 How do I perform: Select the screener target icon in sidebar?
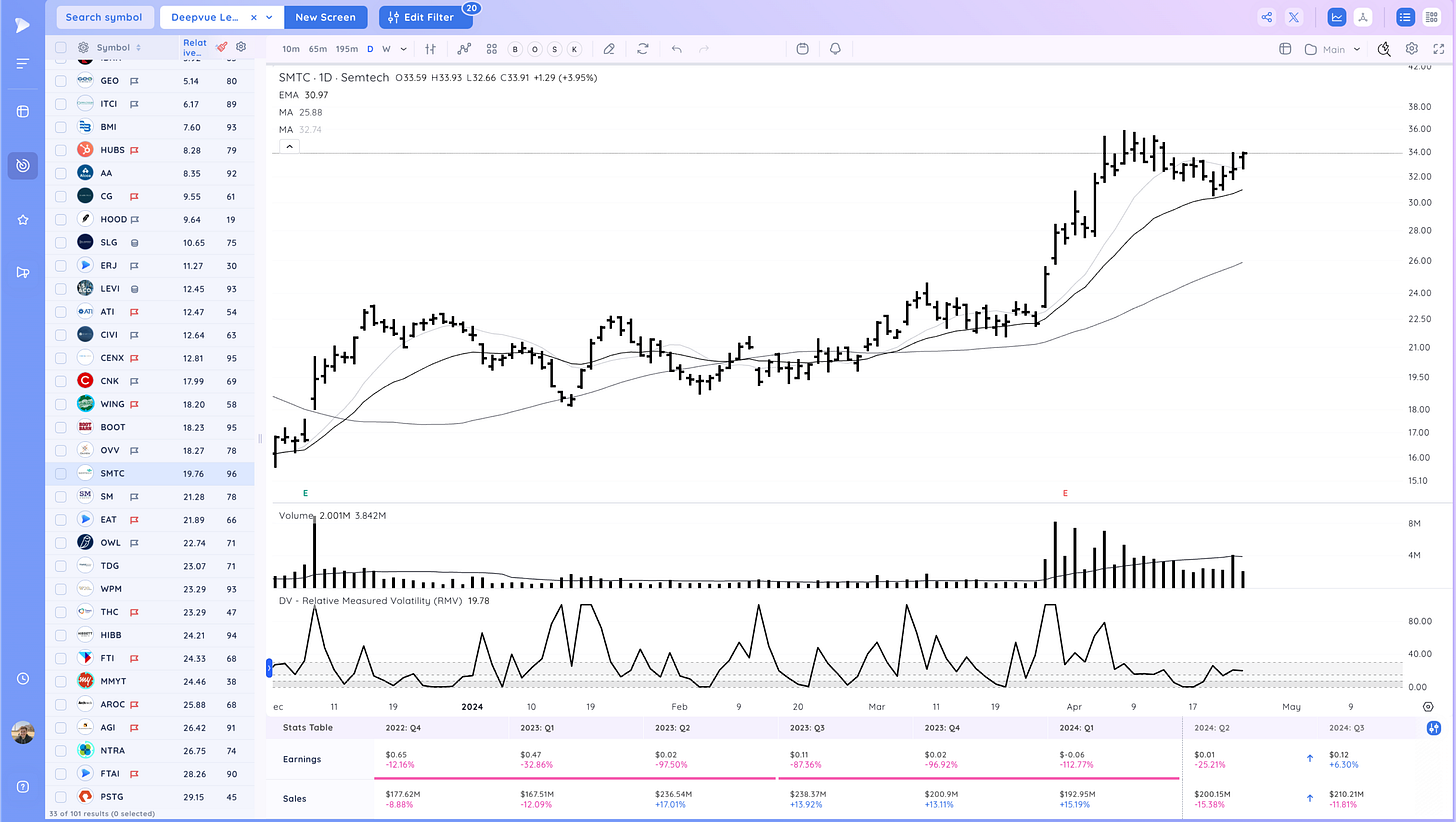click(x=22, y=165)
